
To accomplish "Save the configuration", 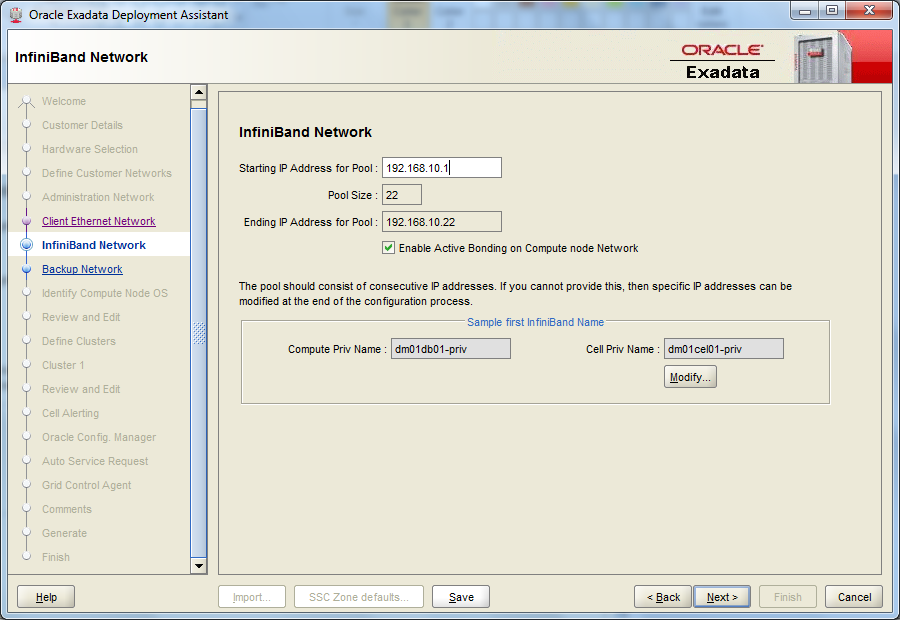I will coord(461,597).
